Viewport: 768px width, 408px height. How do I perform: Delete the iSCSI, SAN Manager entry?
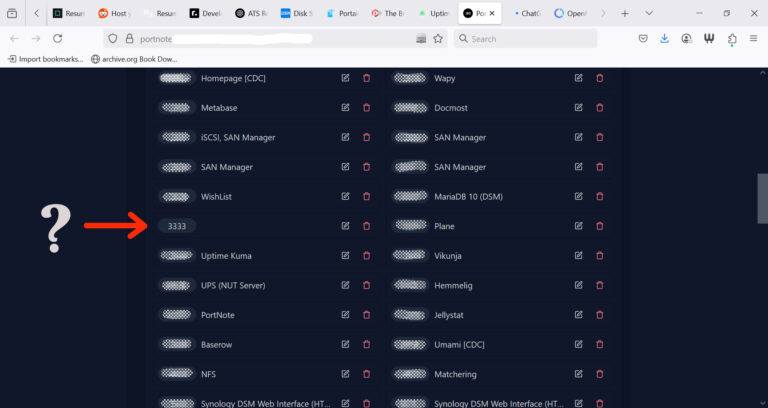[366, 137]
